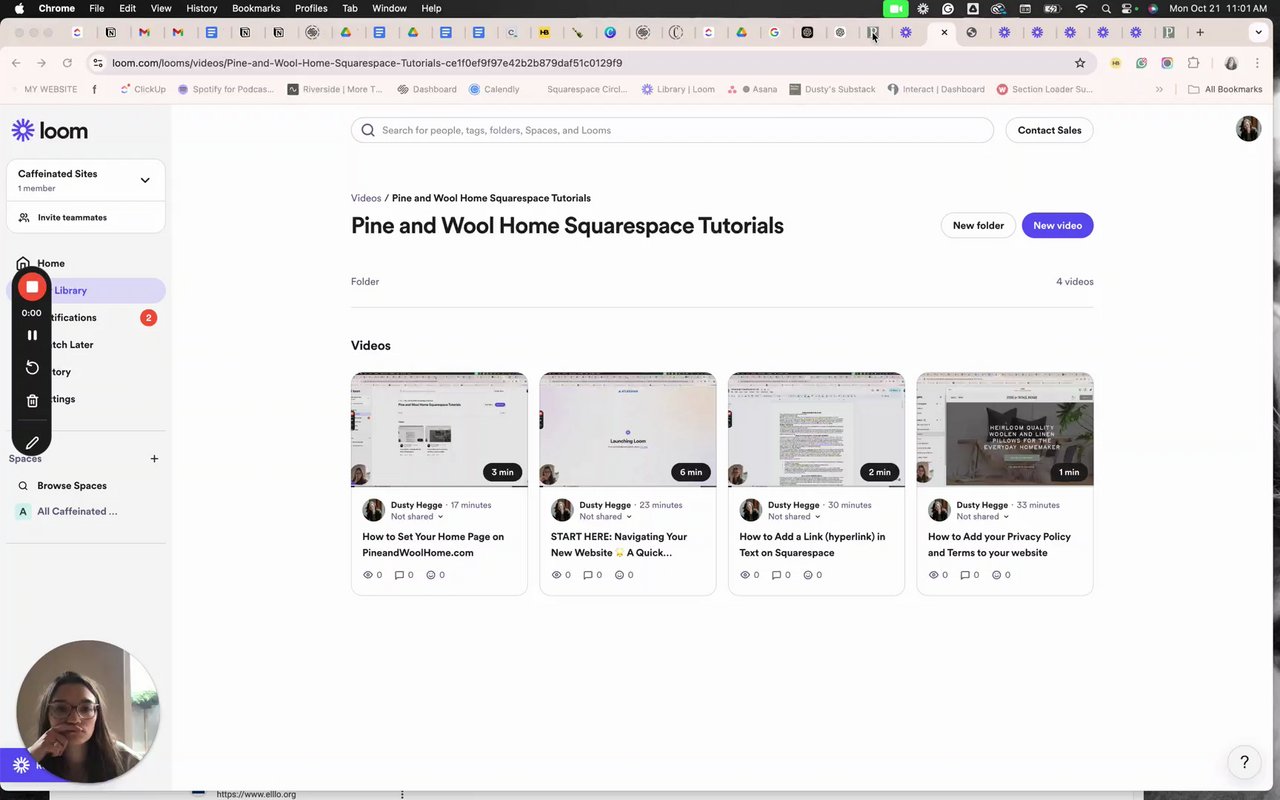This screenshot has height=800, width=1280.
Task: Click Contact Sales button
Action: 1049,130
